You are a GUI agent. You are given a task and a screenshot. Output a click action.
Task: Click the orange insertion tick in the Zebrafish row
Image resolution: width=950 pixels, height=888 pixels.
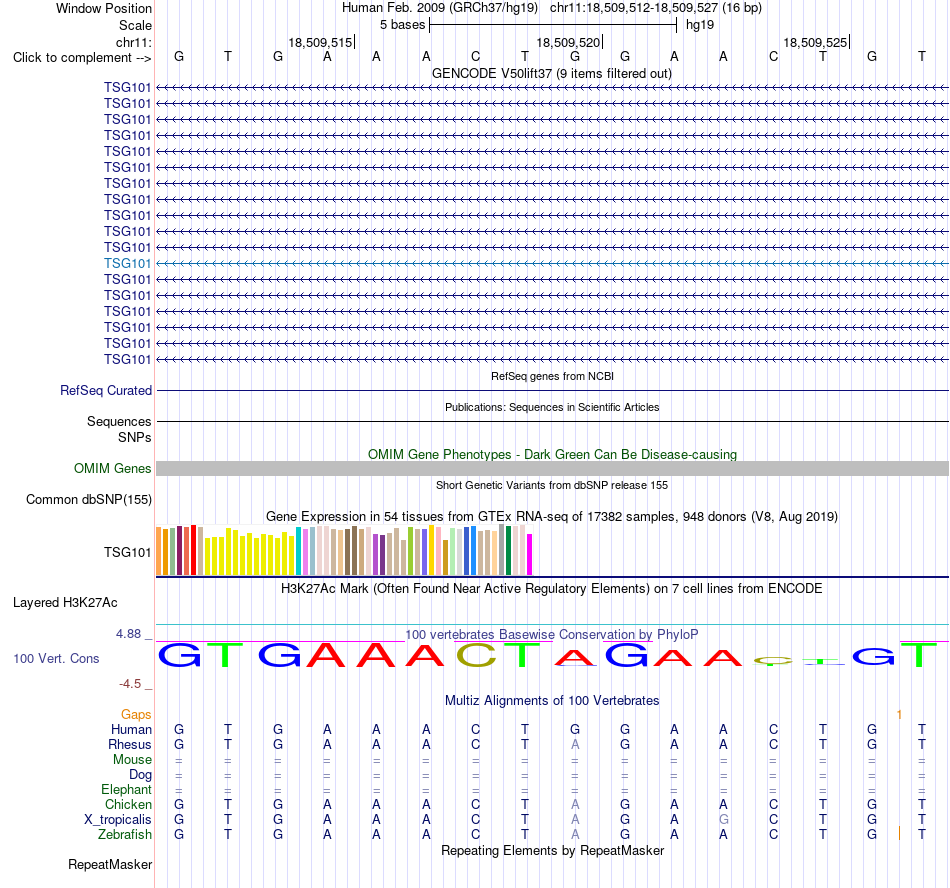(899, 833)
